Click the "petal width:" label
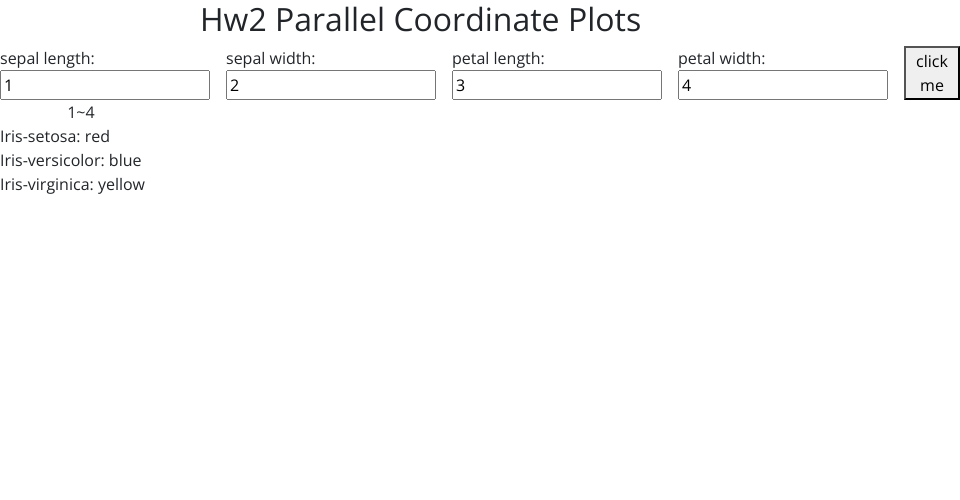Image resolution: width=960 pixels, height=500 pixels. [x=721, y=59]
